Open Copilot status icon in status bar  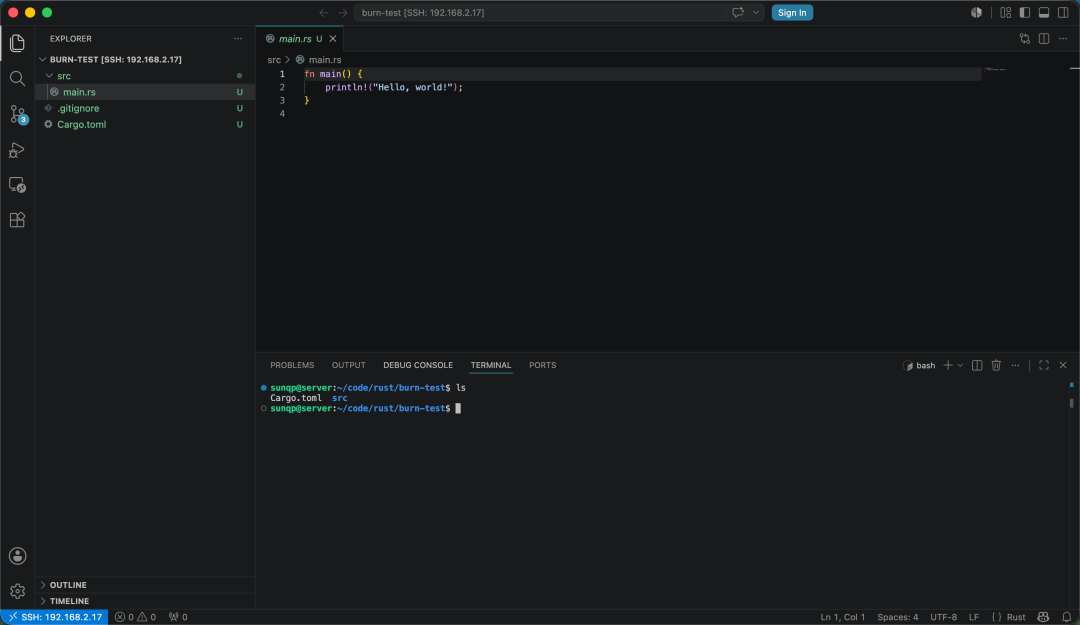pos(1043,617)
